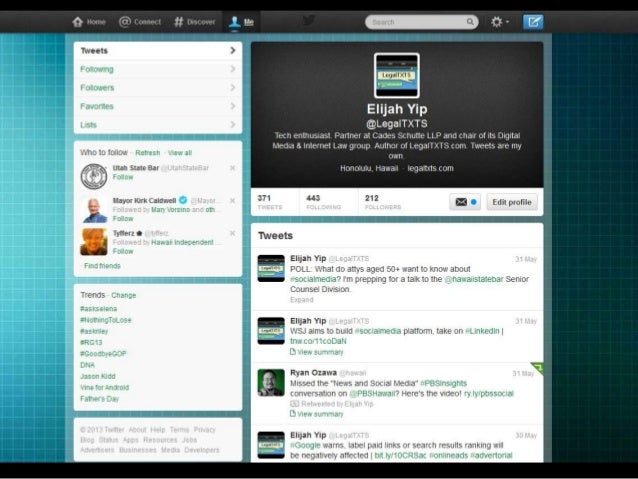Viewport: 638px width, 479px height.
Task: Follow Utah State Bar
Action: (x=123, y=177)
